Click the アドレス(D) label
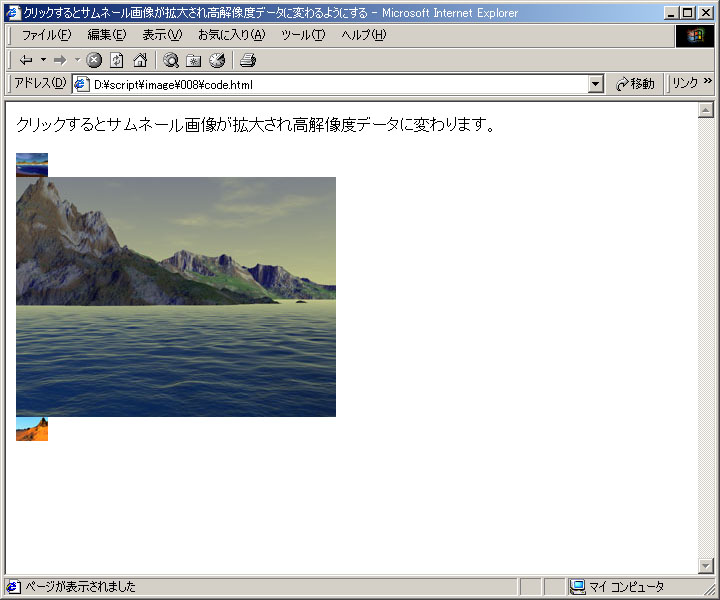The height and width of the screenshot is (600, 720). 40,83
